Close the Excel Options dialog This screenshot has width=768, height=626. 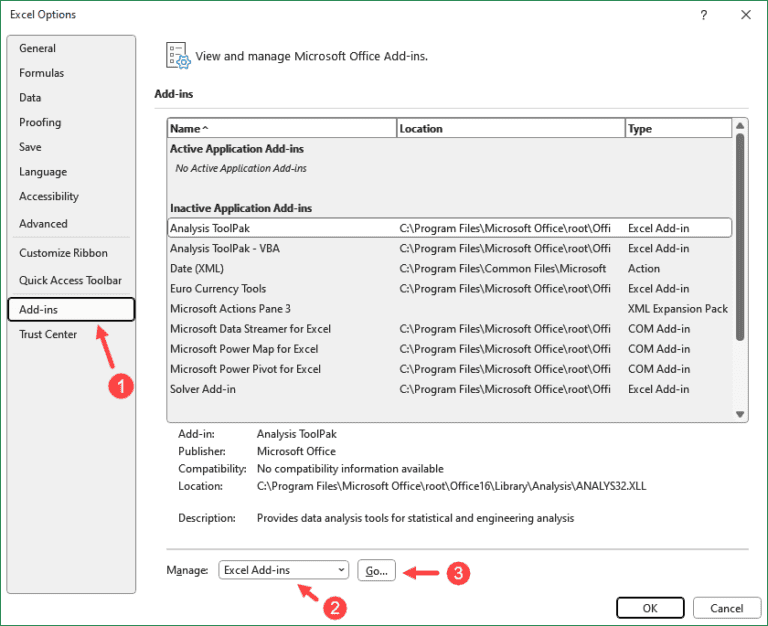[x=745, y=15]
